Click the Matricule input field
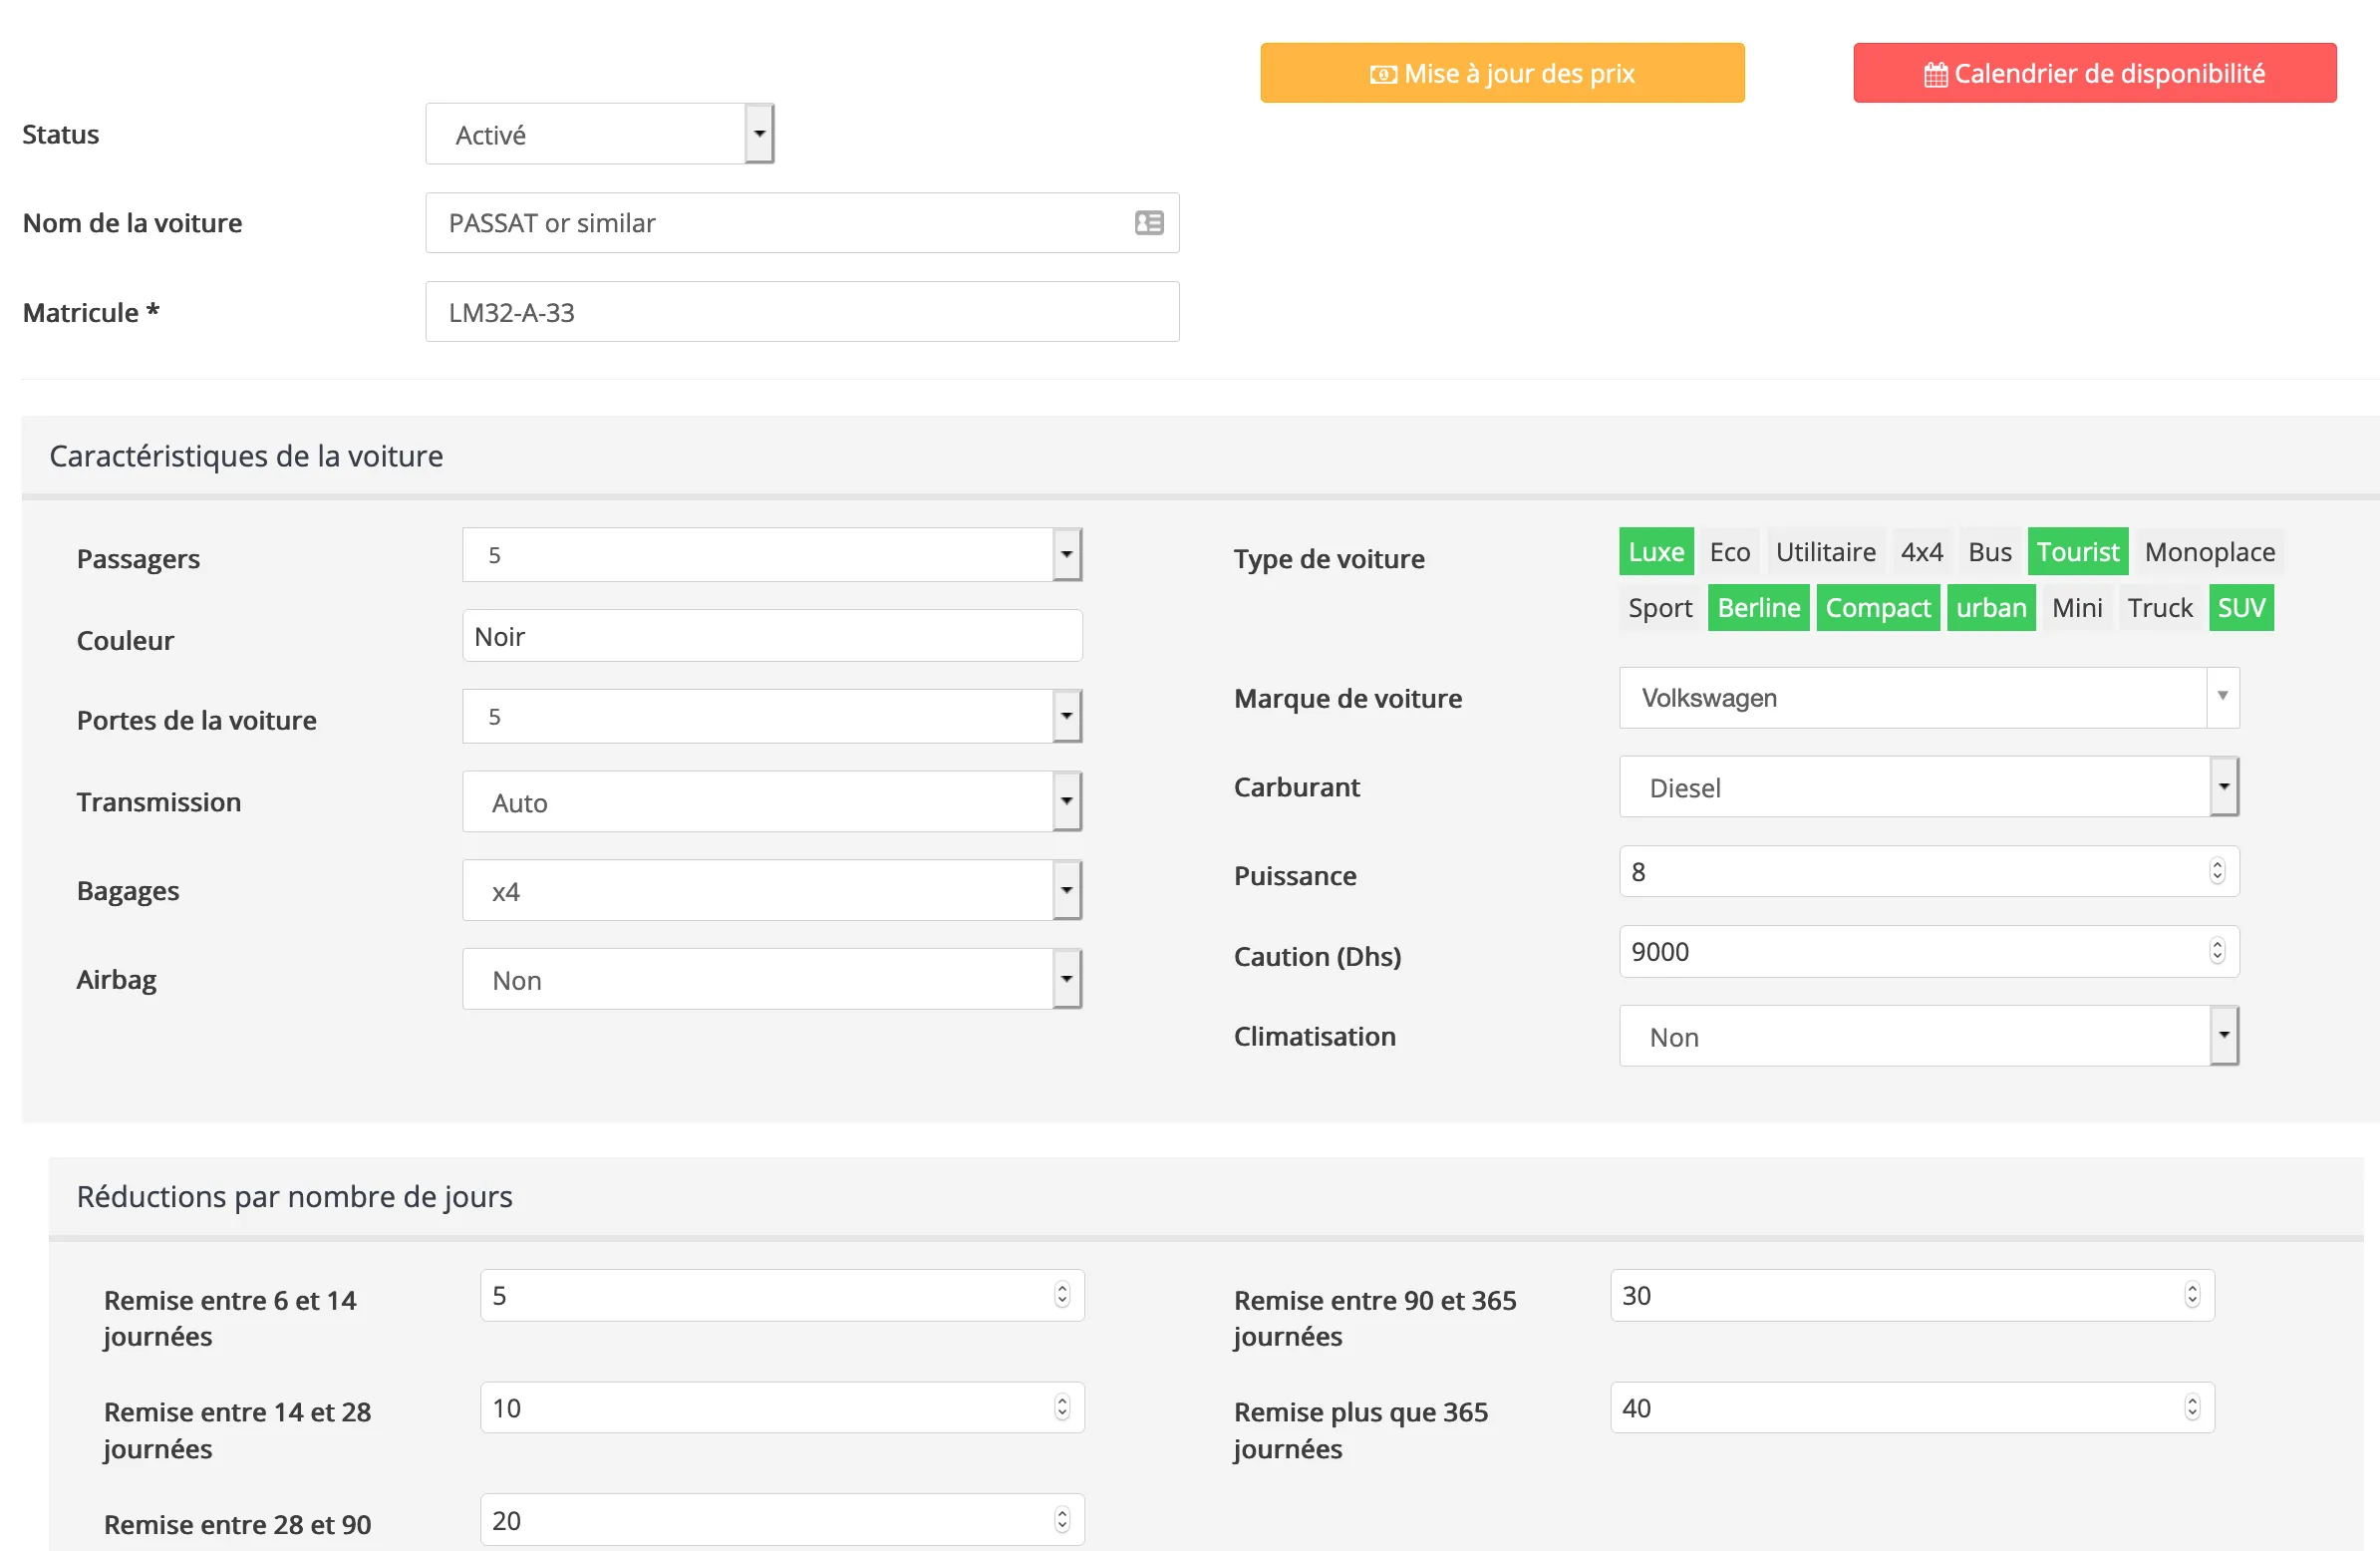This screenshot has width=2380, height=1551. (802, 312)
